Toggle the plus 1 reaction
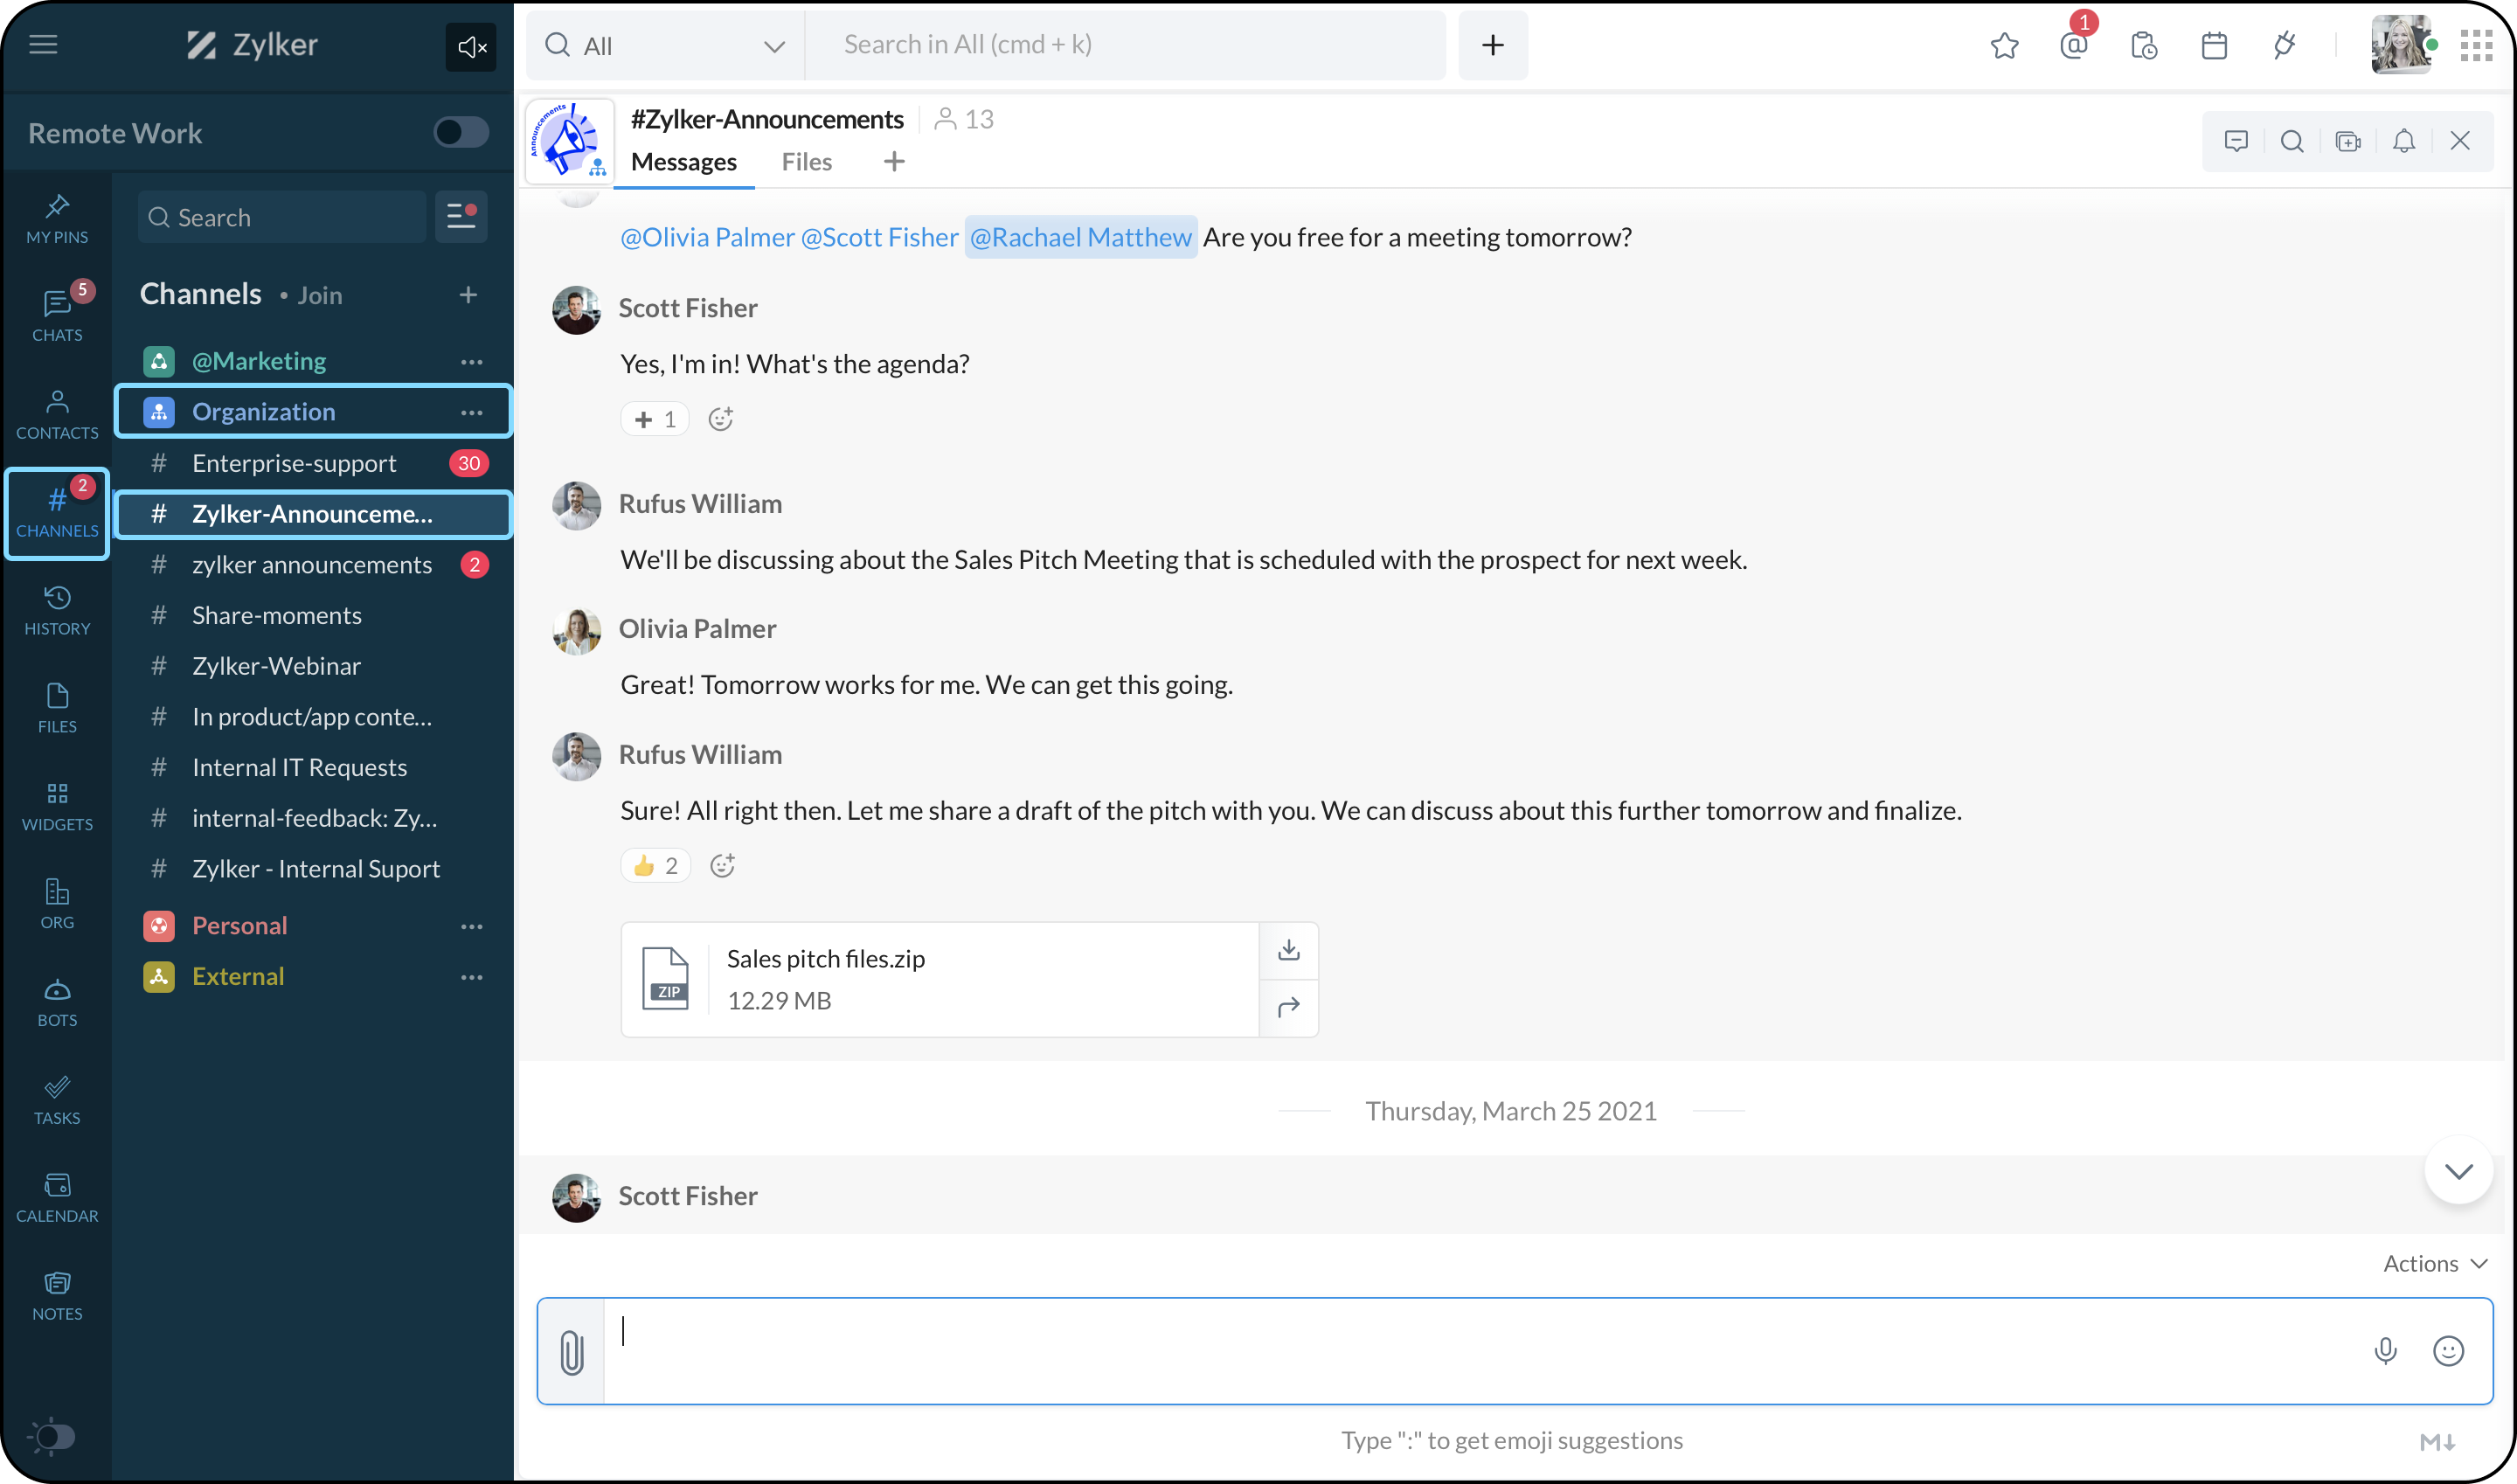The width and height of the screenshot is (2517, 1484). tap(655, 419)
